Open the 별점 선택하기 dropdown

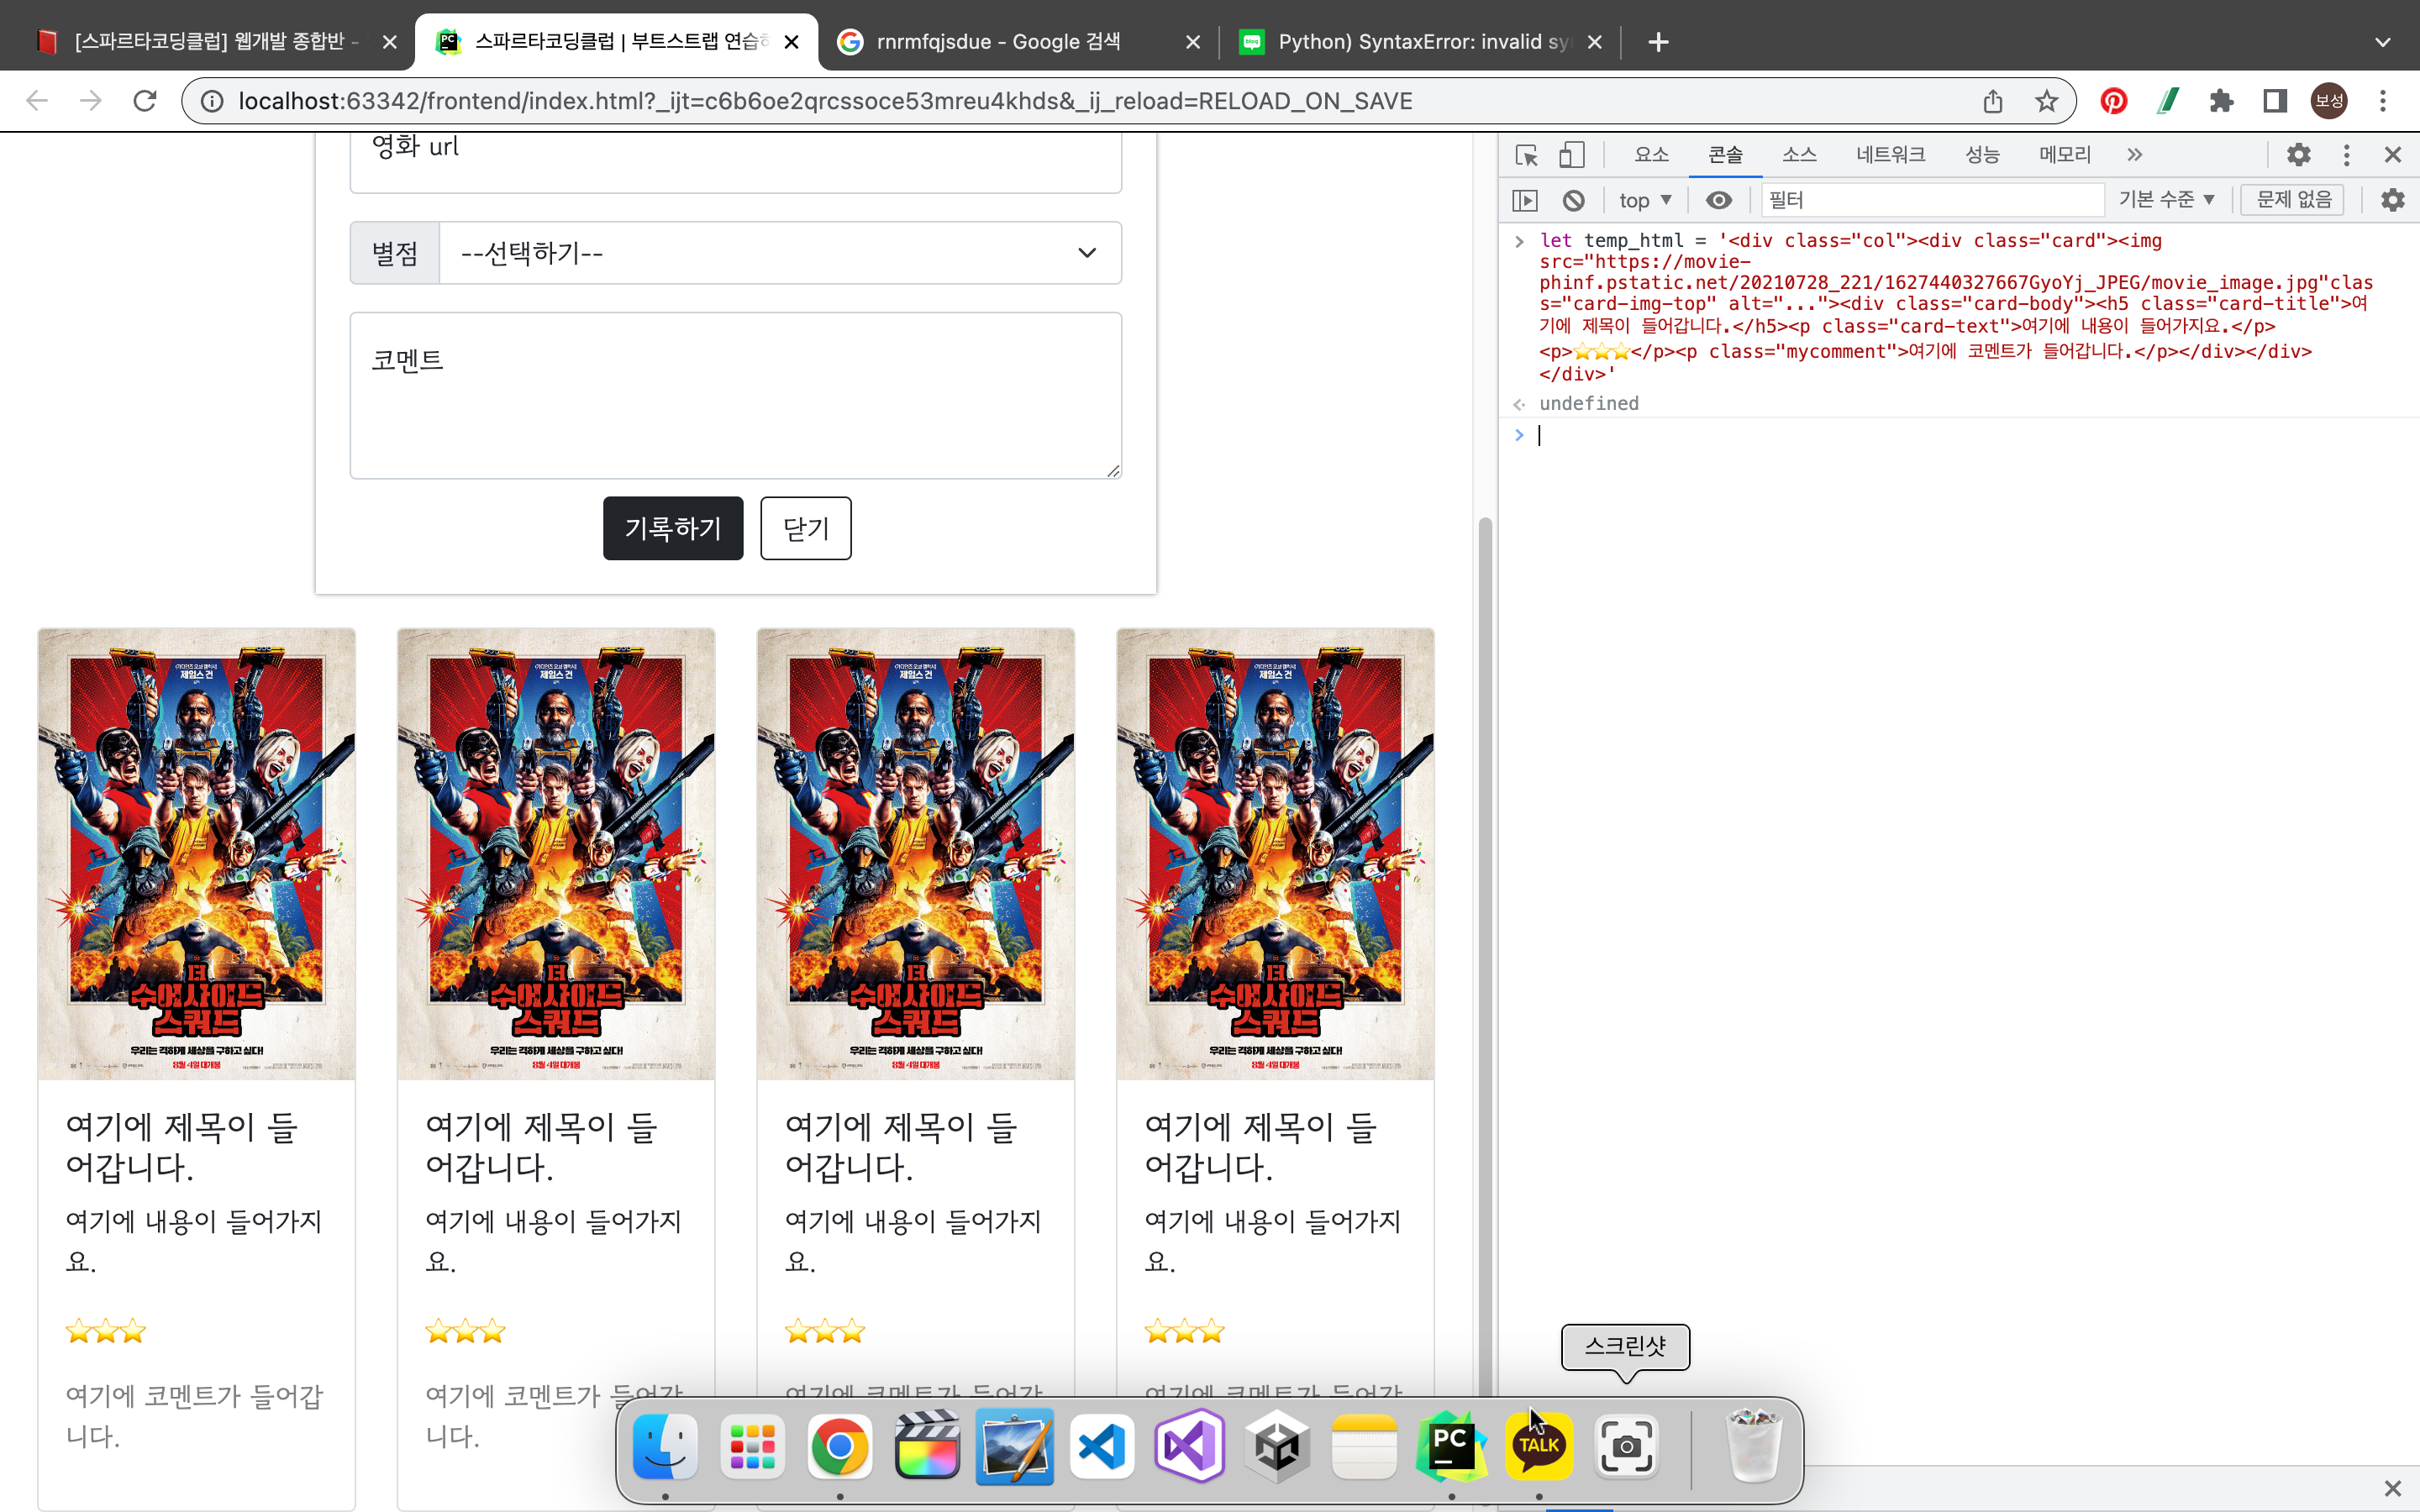point(780,253)
